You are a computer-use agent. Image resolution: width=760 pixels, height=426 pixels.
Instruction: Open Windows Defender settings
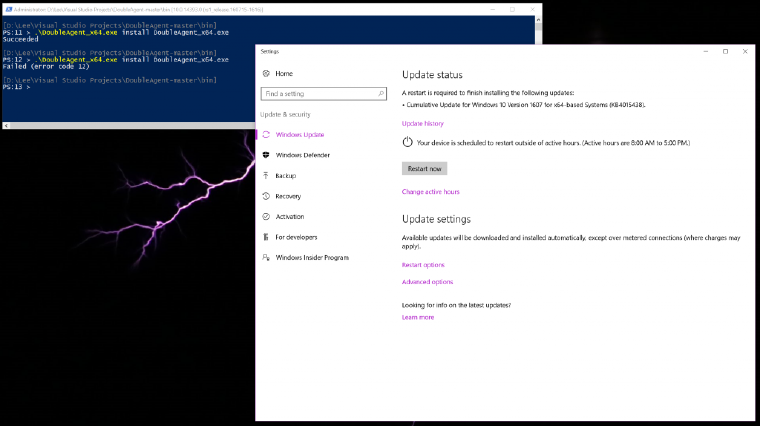(x=302, y=155)
